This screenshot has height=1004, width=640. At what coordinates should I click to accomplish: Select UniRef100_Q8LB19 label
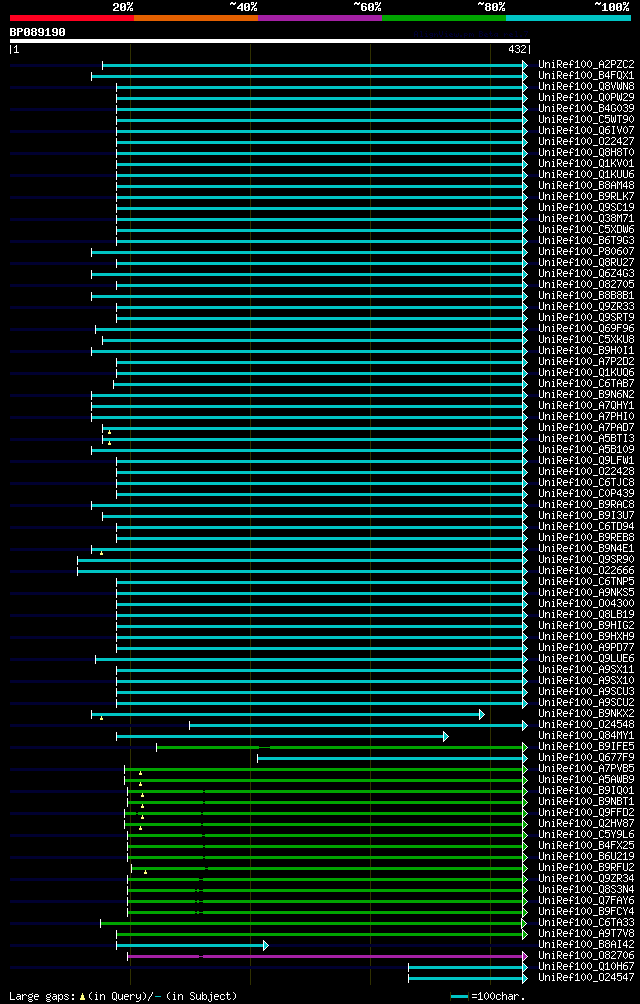[x=586, y=615]
